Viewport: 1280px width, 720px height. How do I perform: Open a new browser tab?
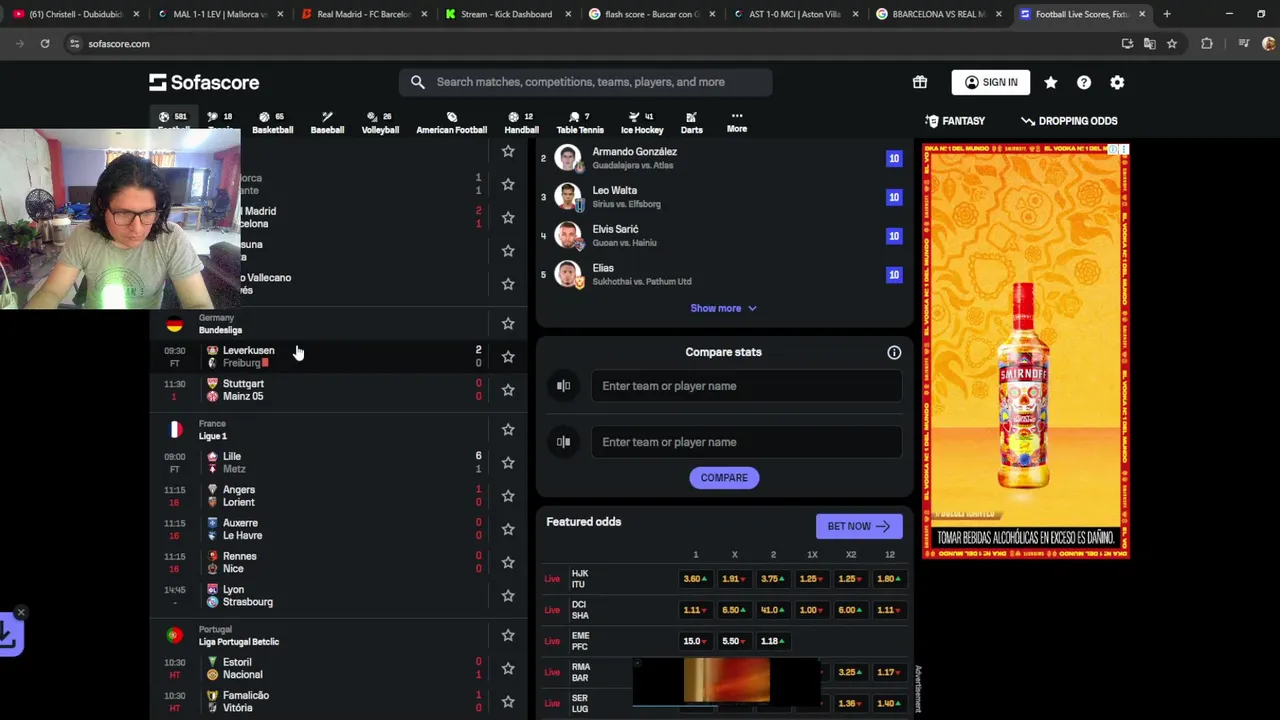(1167, 14)
